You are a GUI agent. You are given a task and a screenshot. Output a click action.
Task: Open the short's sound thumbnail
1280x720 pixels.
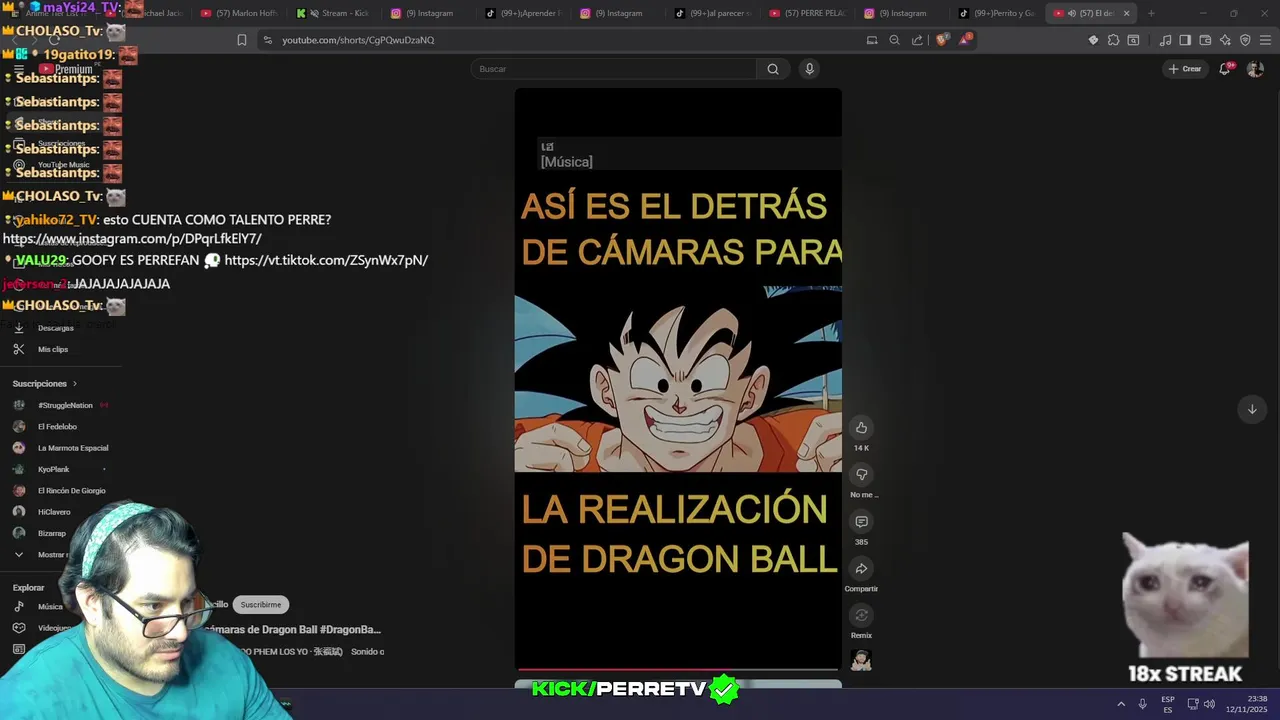(x=861, y=660)
